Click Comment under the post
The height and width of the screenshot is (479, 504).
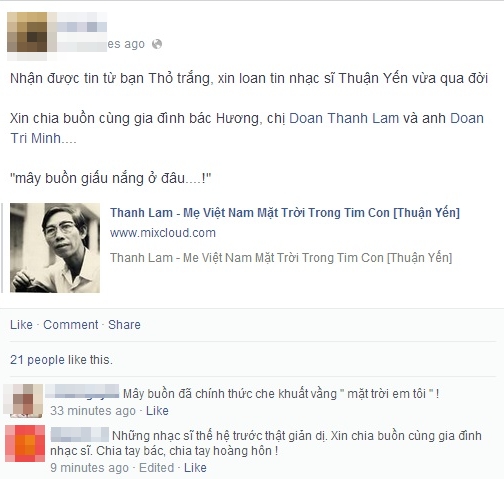pyautogui.click(x=71, y=325)
